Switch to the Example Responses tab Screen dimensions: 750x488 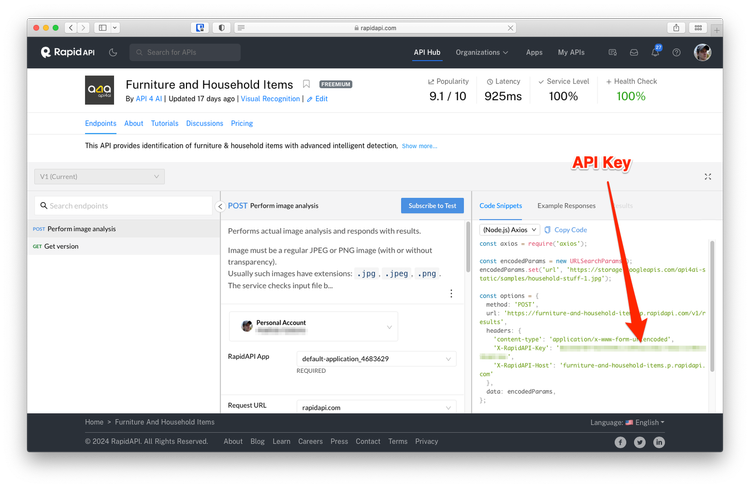(566, 206)
